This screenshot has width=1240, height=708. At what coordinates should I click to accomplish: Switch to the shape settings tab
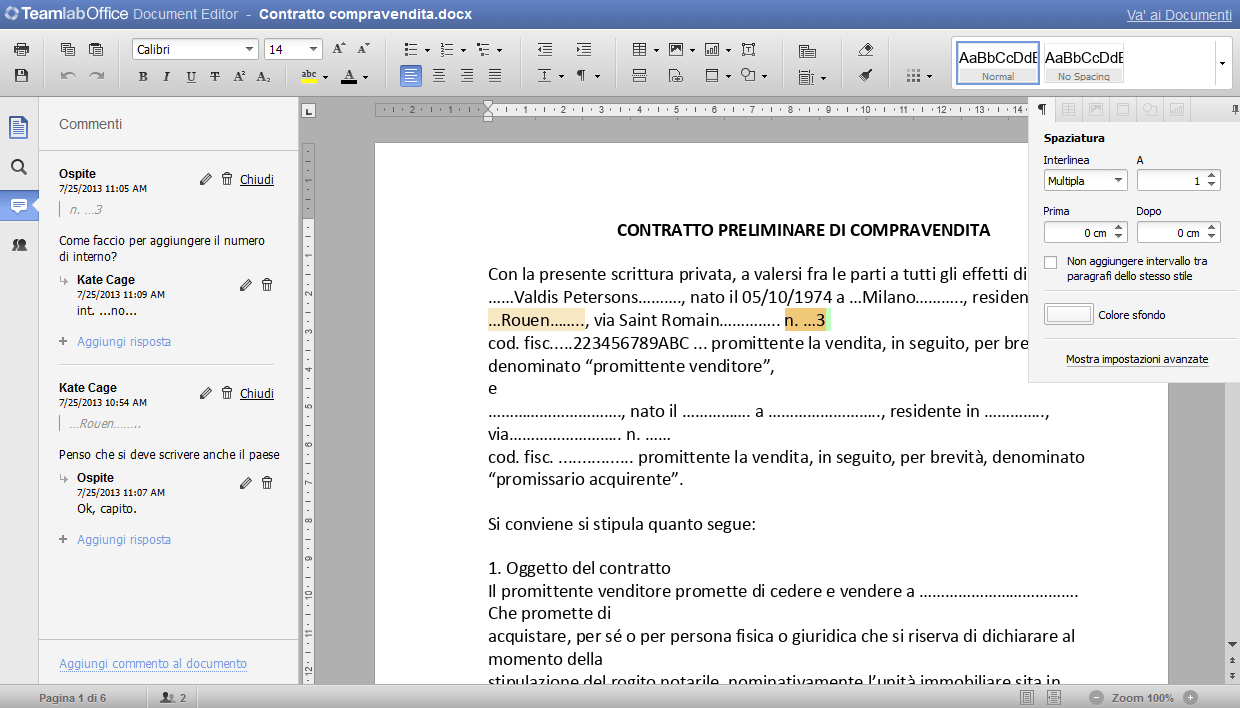click(1150, 108)
